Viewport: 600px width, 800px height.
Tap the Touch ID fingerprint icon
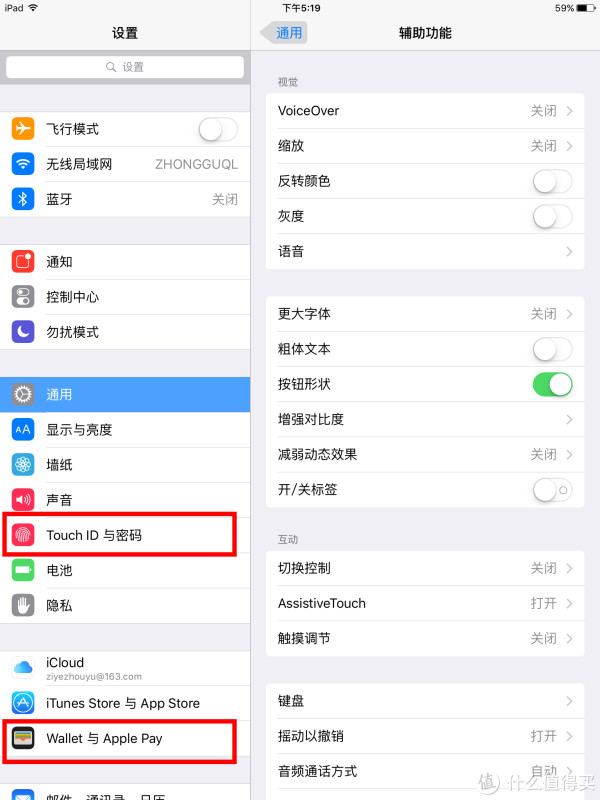click(23, 535)
